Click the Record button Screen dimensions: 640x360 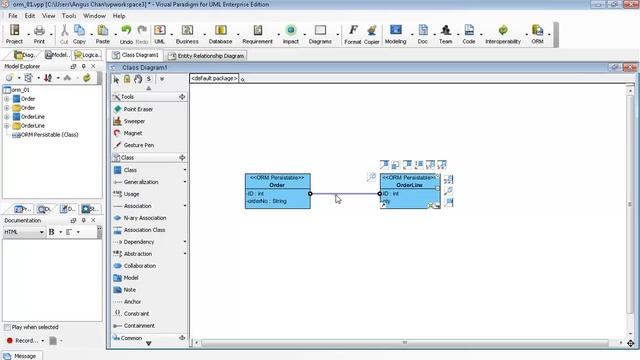(22, 340)
